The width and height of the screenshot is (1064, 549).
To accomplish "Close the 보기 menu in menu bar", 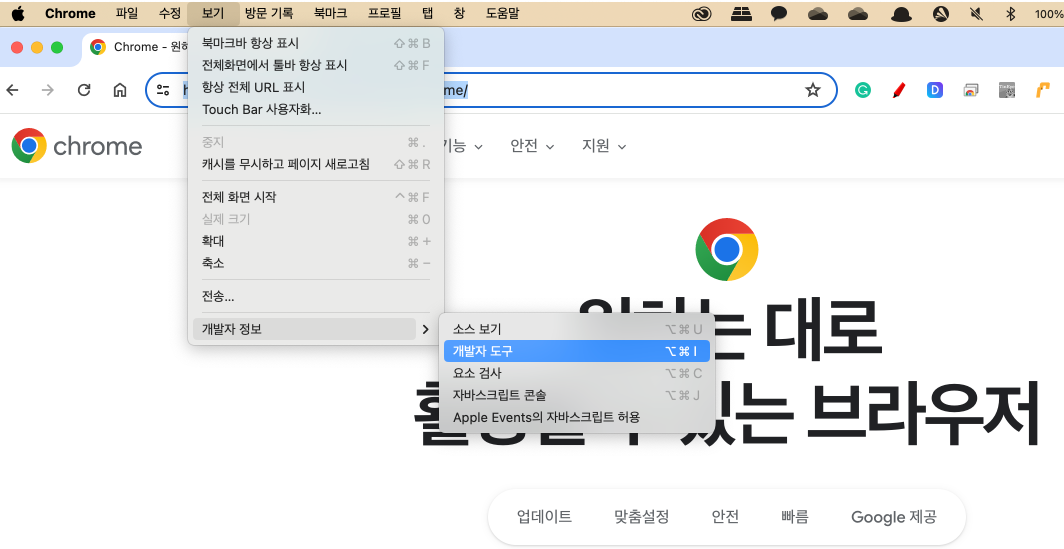I will tap(213, 13).
